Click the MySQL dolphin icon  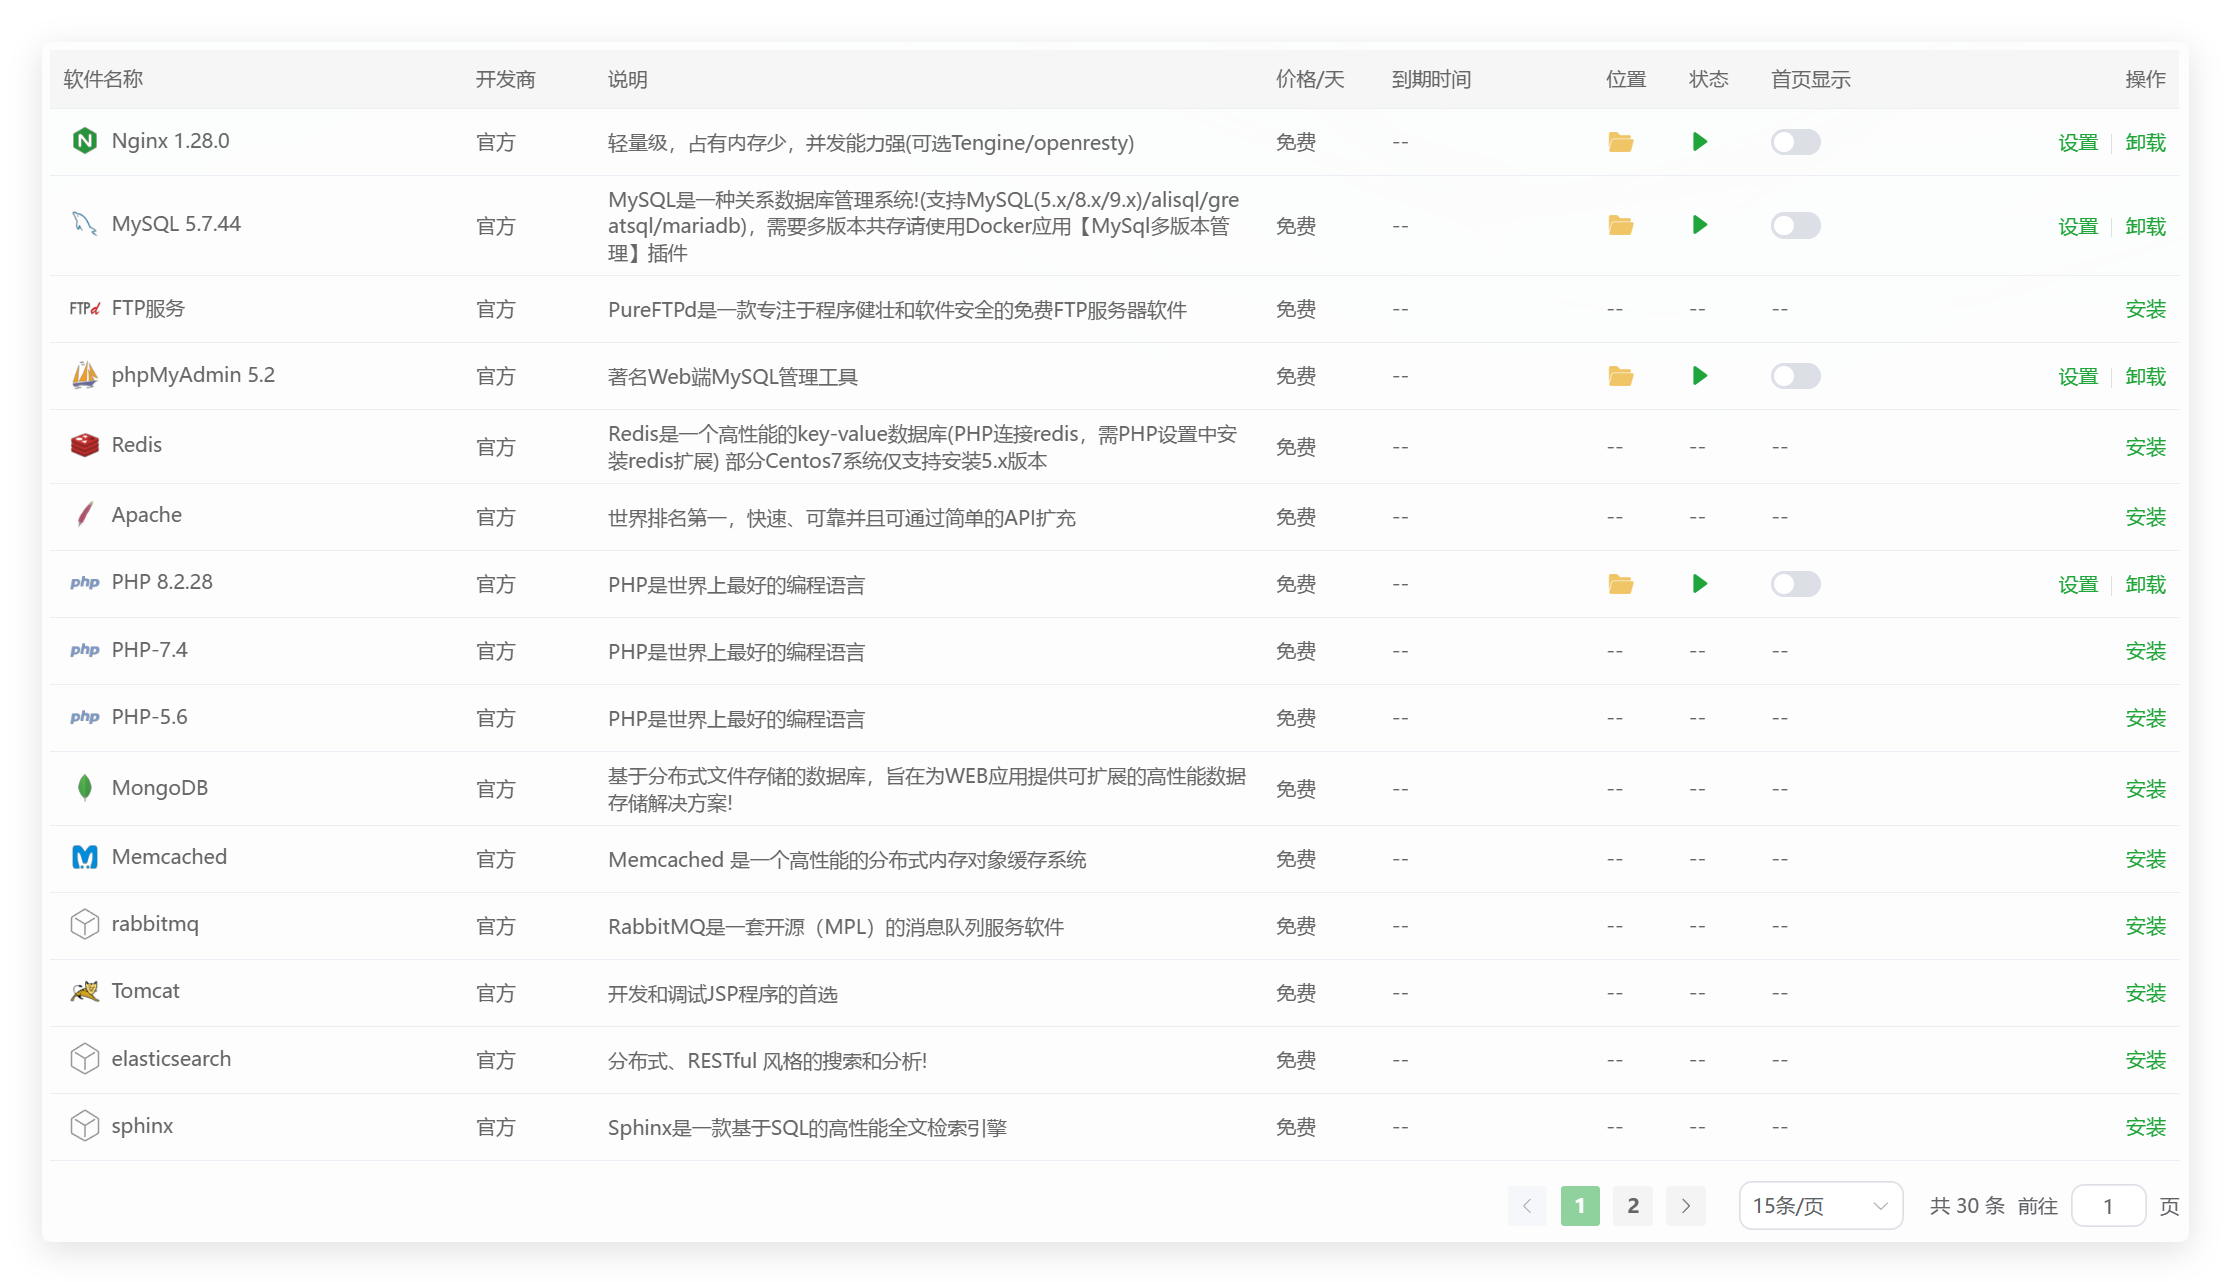coord(85,224)
